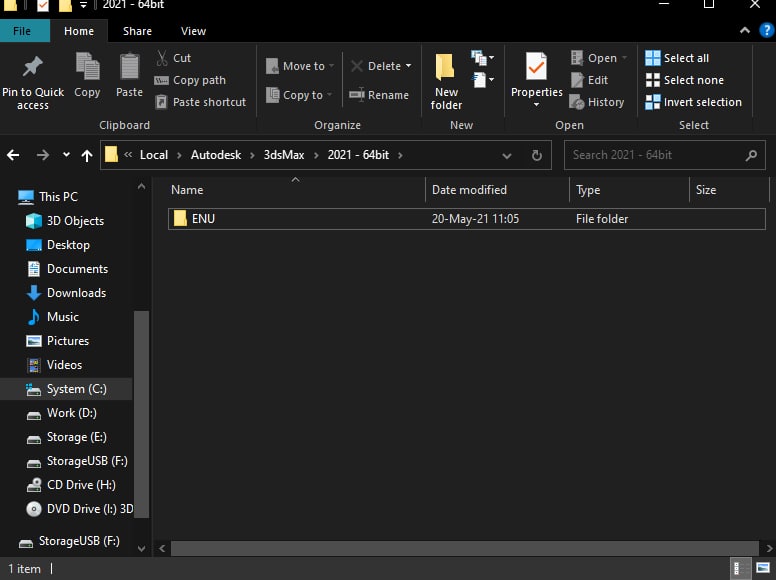776x580 pixels.
Task: Refresh the current folder
Action: 536,155
